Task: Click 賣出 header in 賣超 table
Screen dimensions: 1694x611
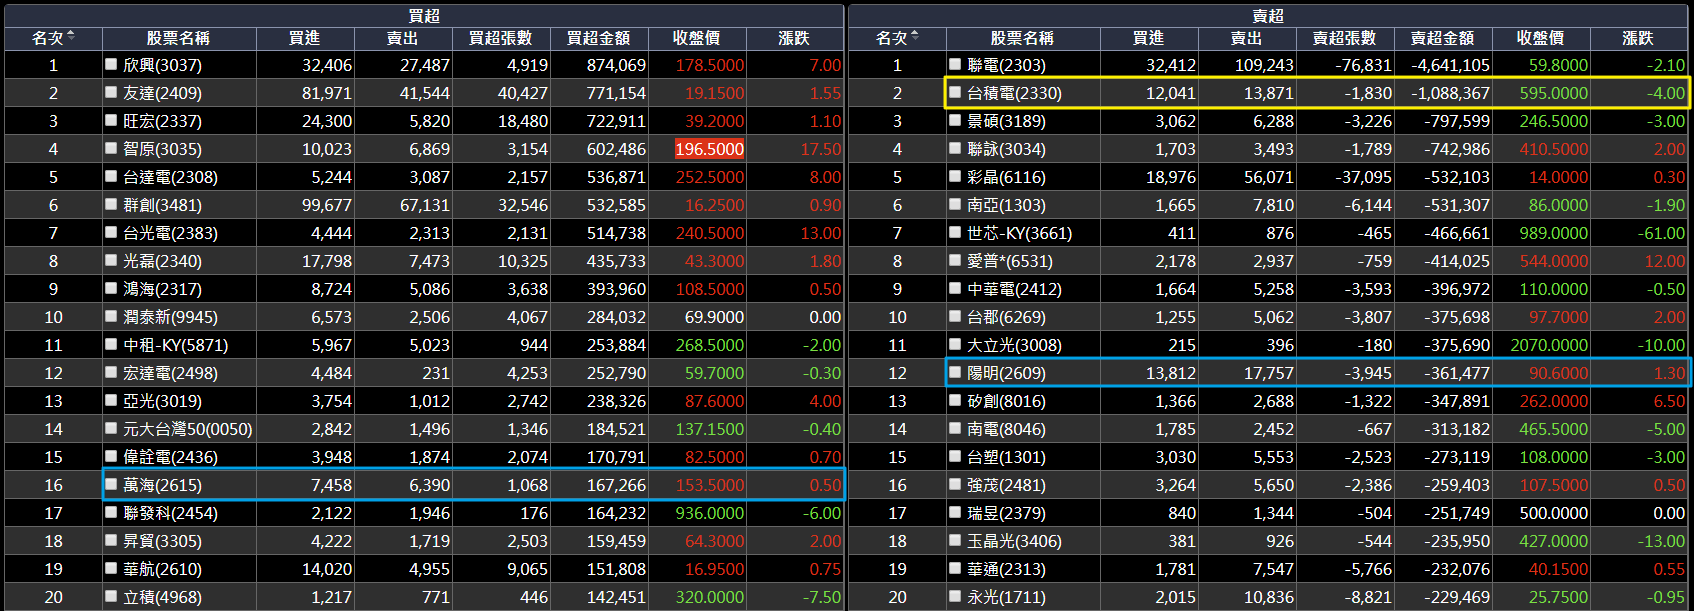Action: pyautogui.click(x=1246, y=38)
